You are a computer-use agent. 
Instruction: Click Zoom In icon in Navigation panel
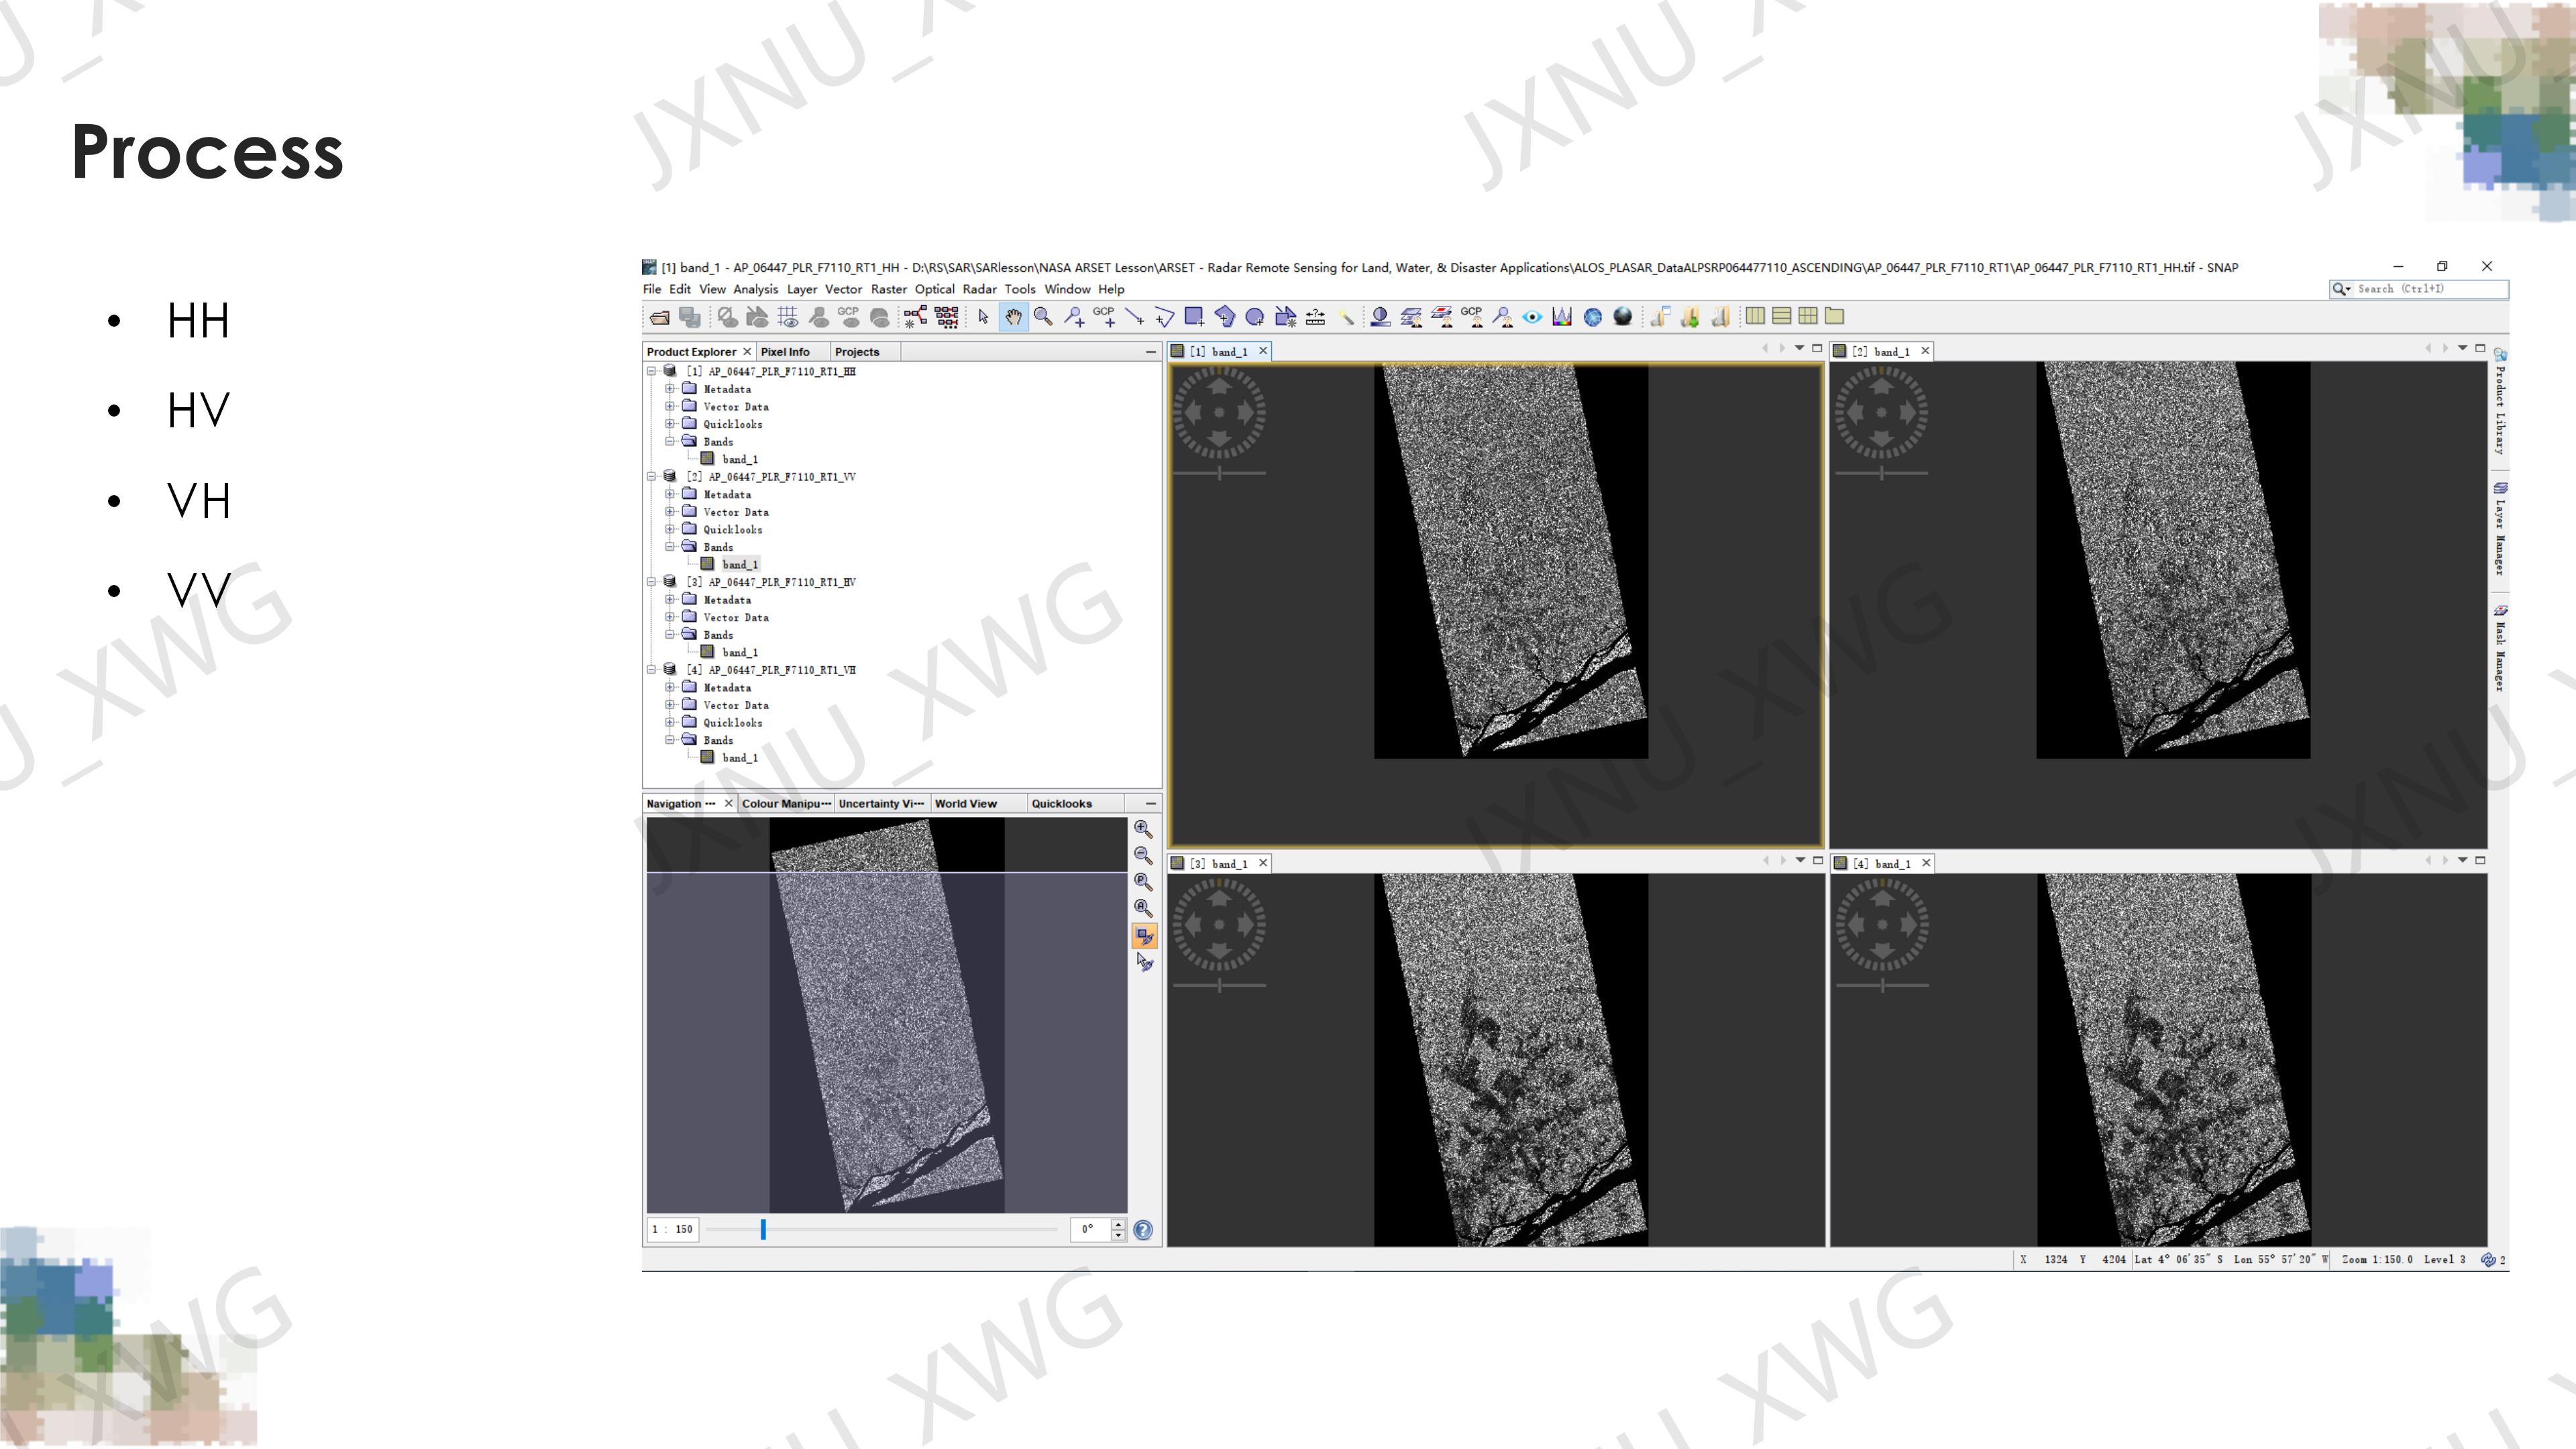click(1143, 829)
